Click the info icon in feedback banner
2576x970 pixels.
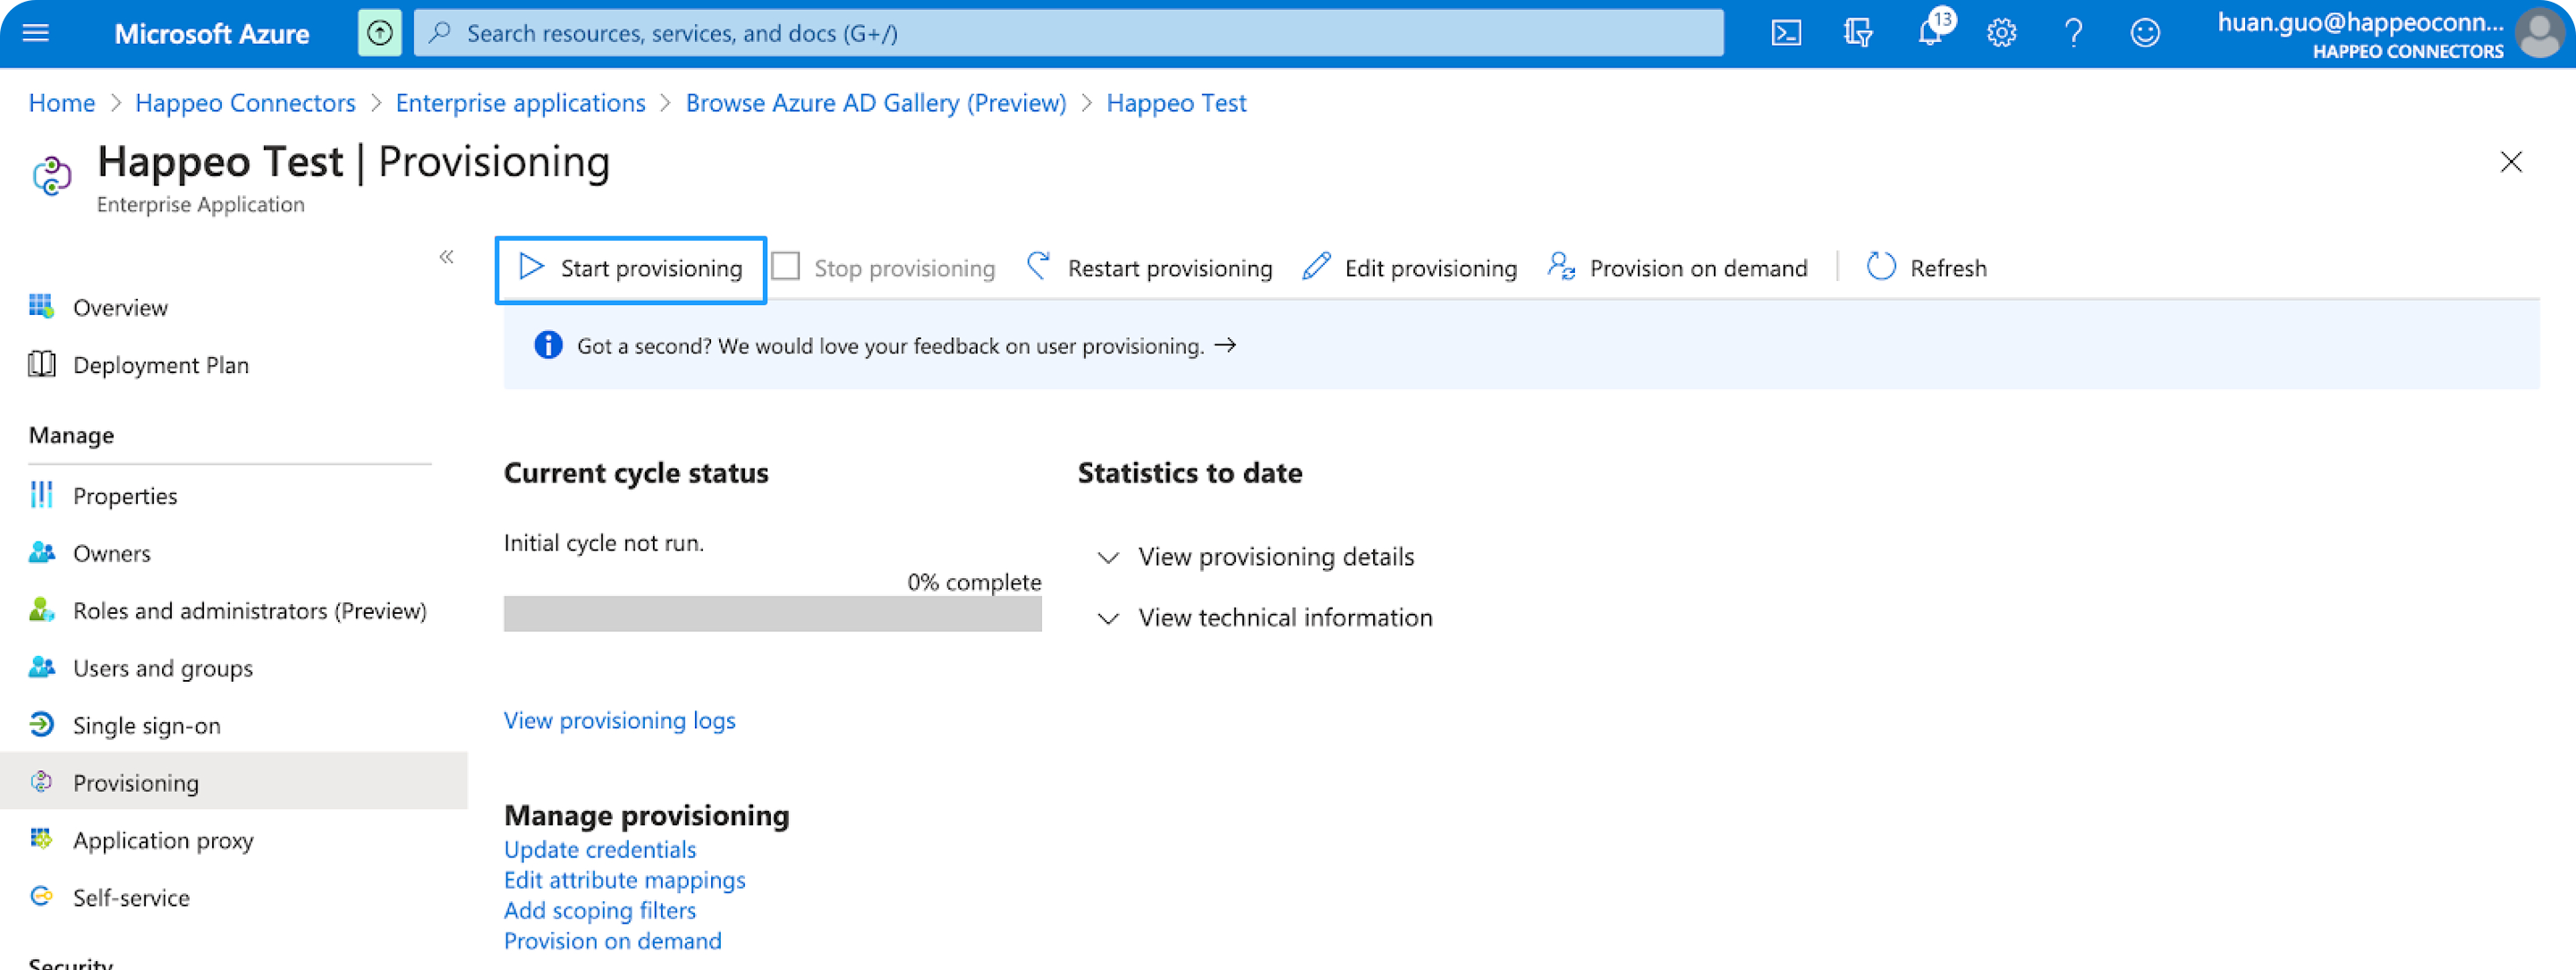click(x=548, y=345)
